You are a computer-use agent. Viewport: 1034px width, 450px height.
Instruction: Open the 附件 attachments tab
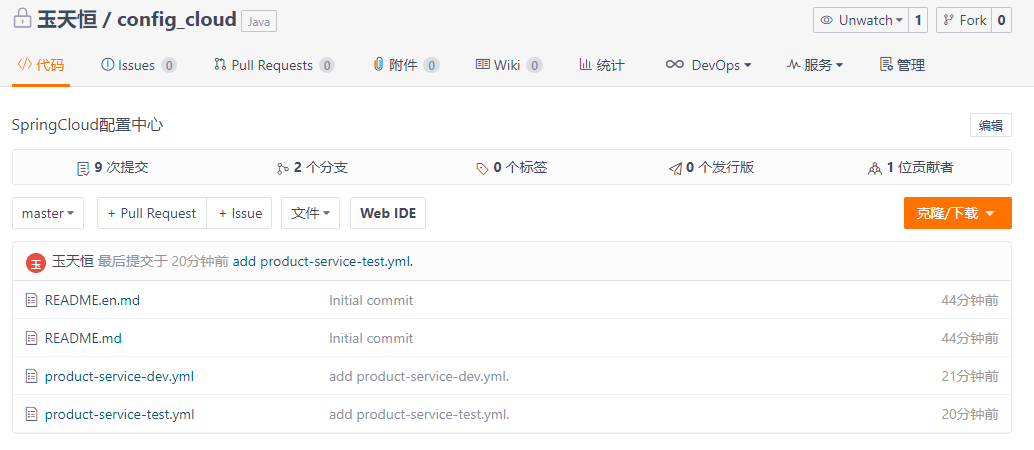[406, 65]
